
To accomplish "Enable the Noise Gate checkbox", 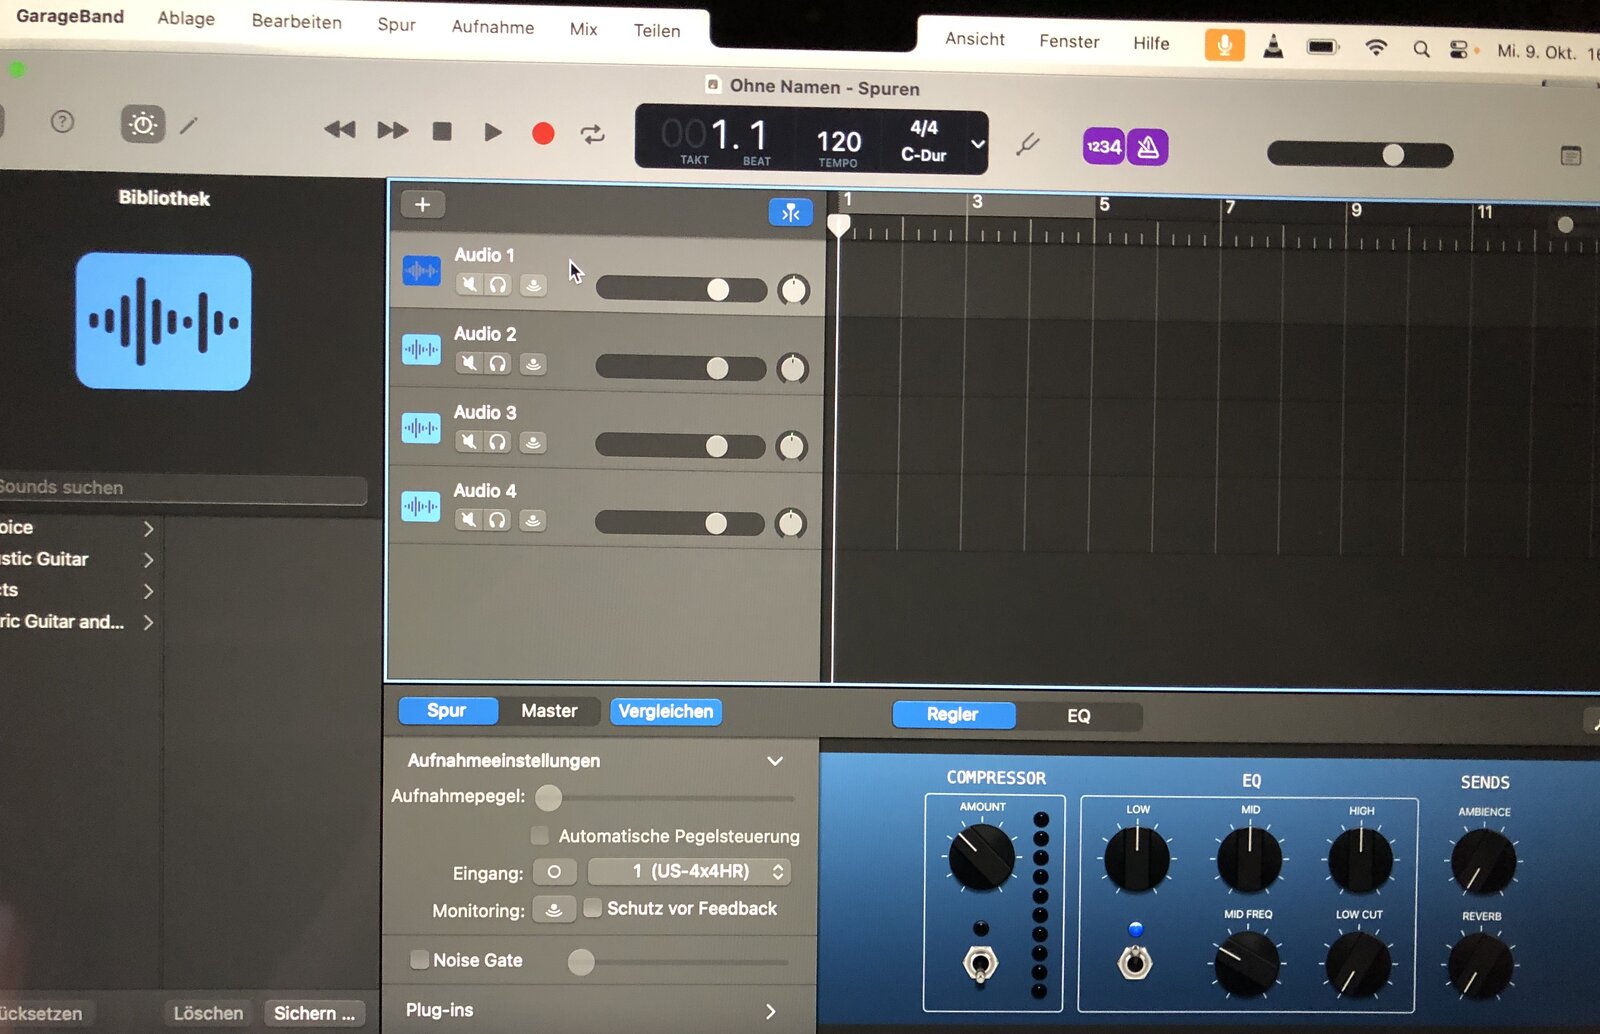I will tap(420, 960).
